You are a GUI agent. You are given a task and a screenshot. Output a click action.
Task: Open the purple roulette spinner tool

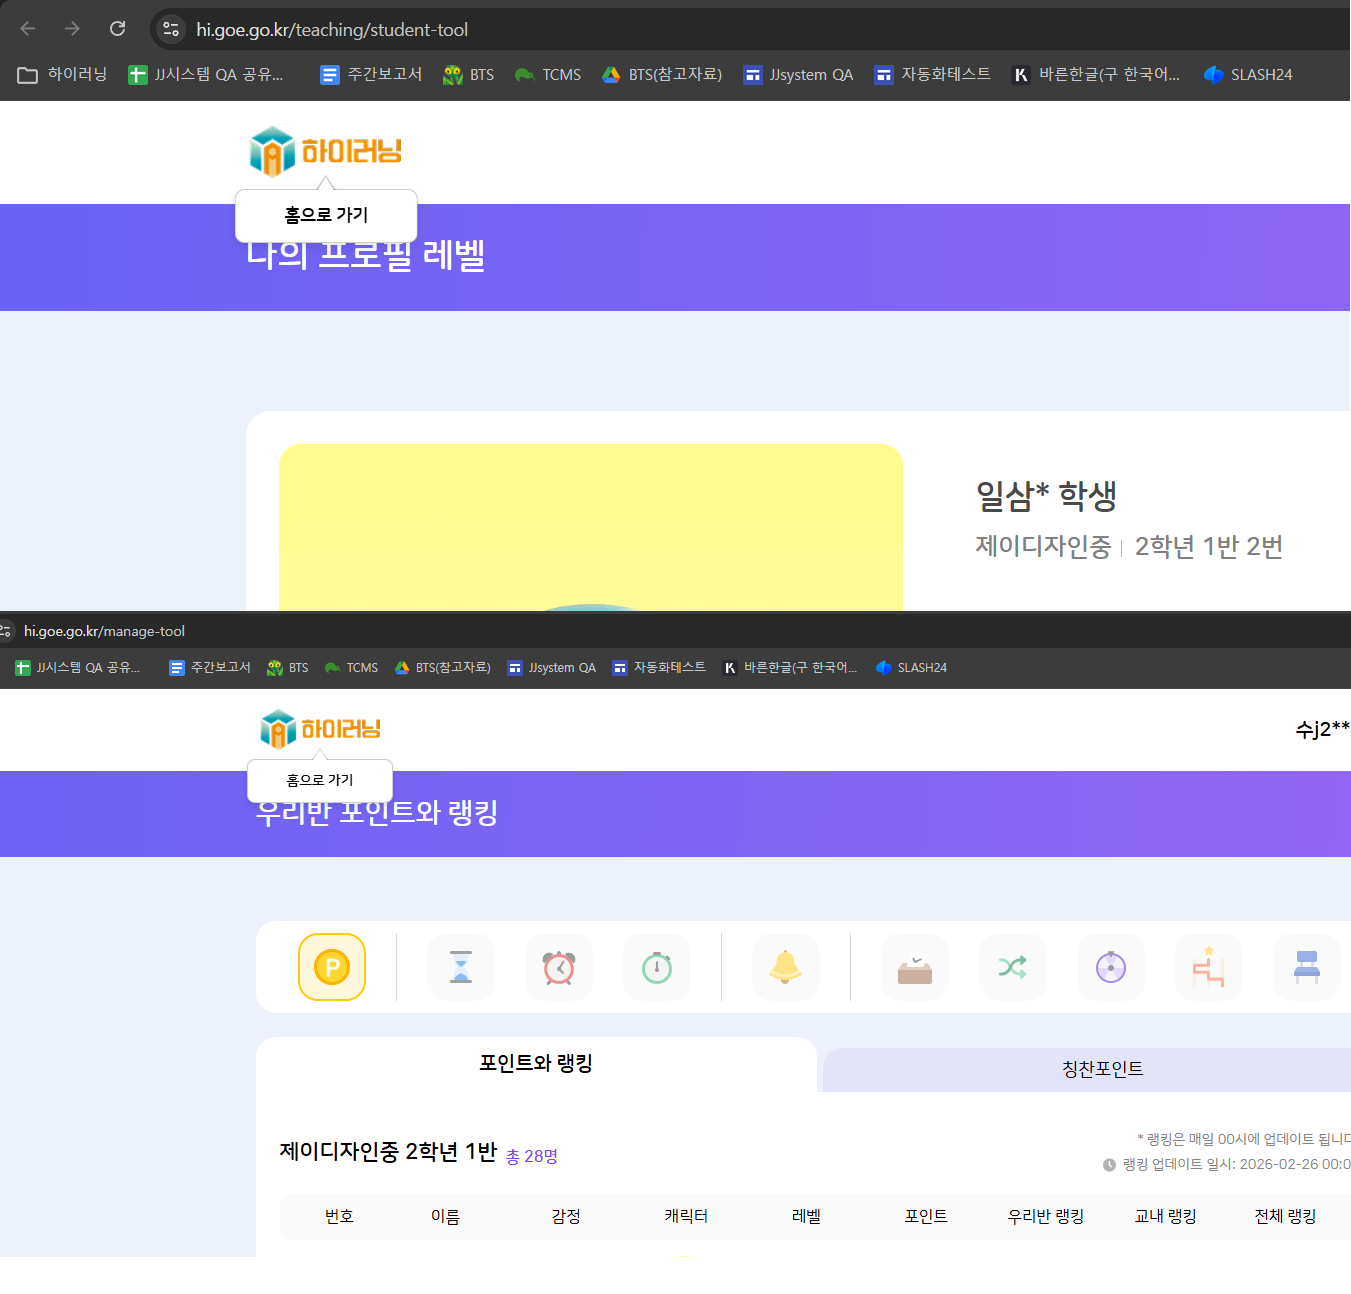[x=1110, y=967]
